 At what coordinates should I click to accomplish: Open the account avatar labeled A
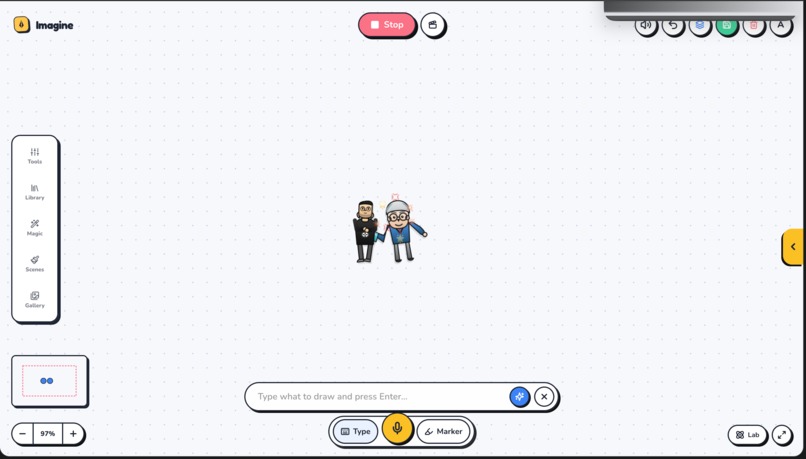[780, 25]
